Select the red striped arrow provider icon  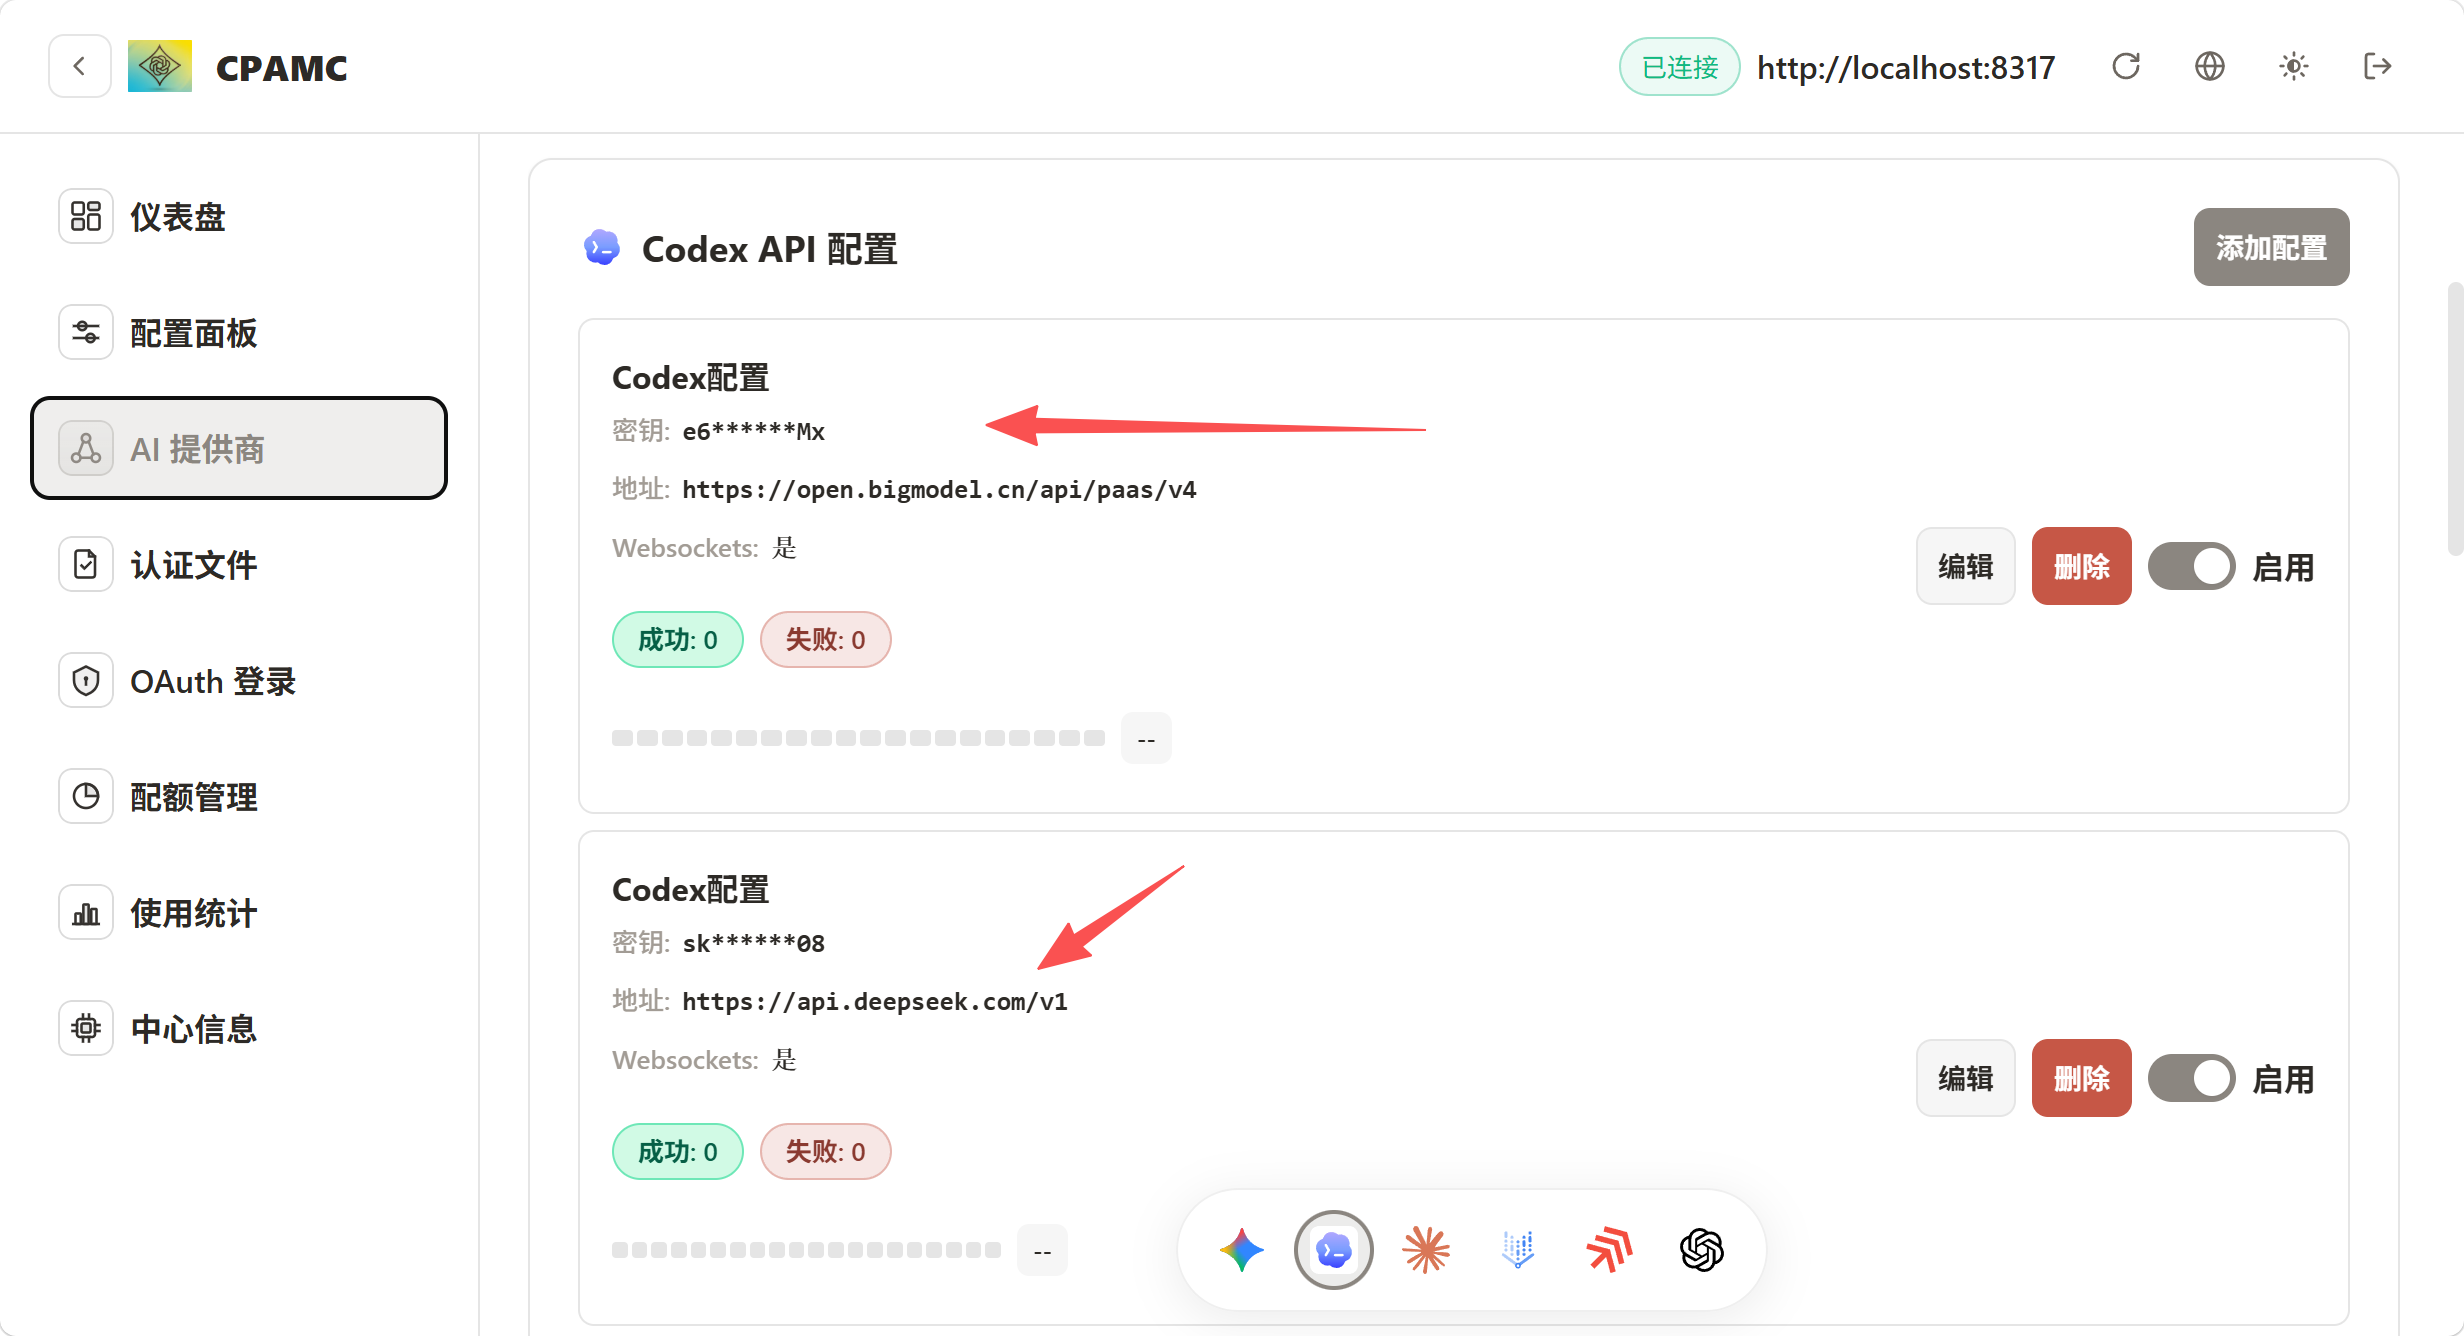(x=1610, y=1250)
